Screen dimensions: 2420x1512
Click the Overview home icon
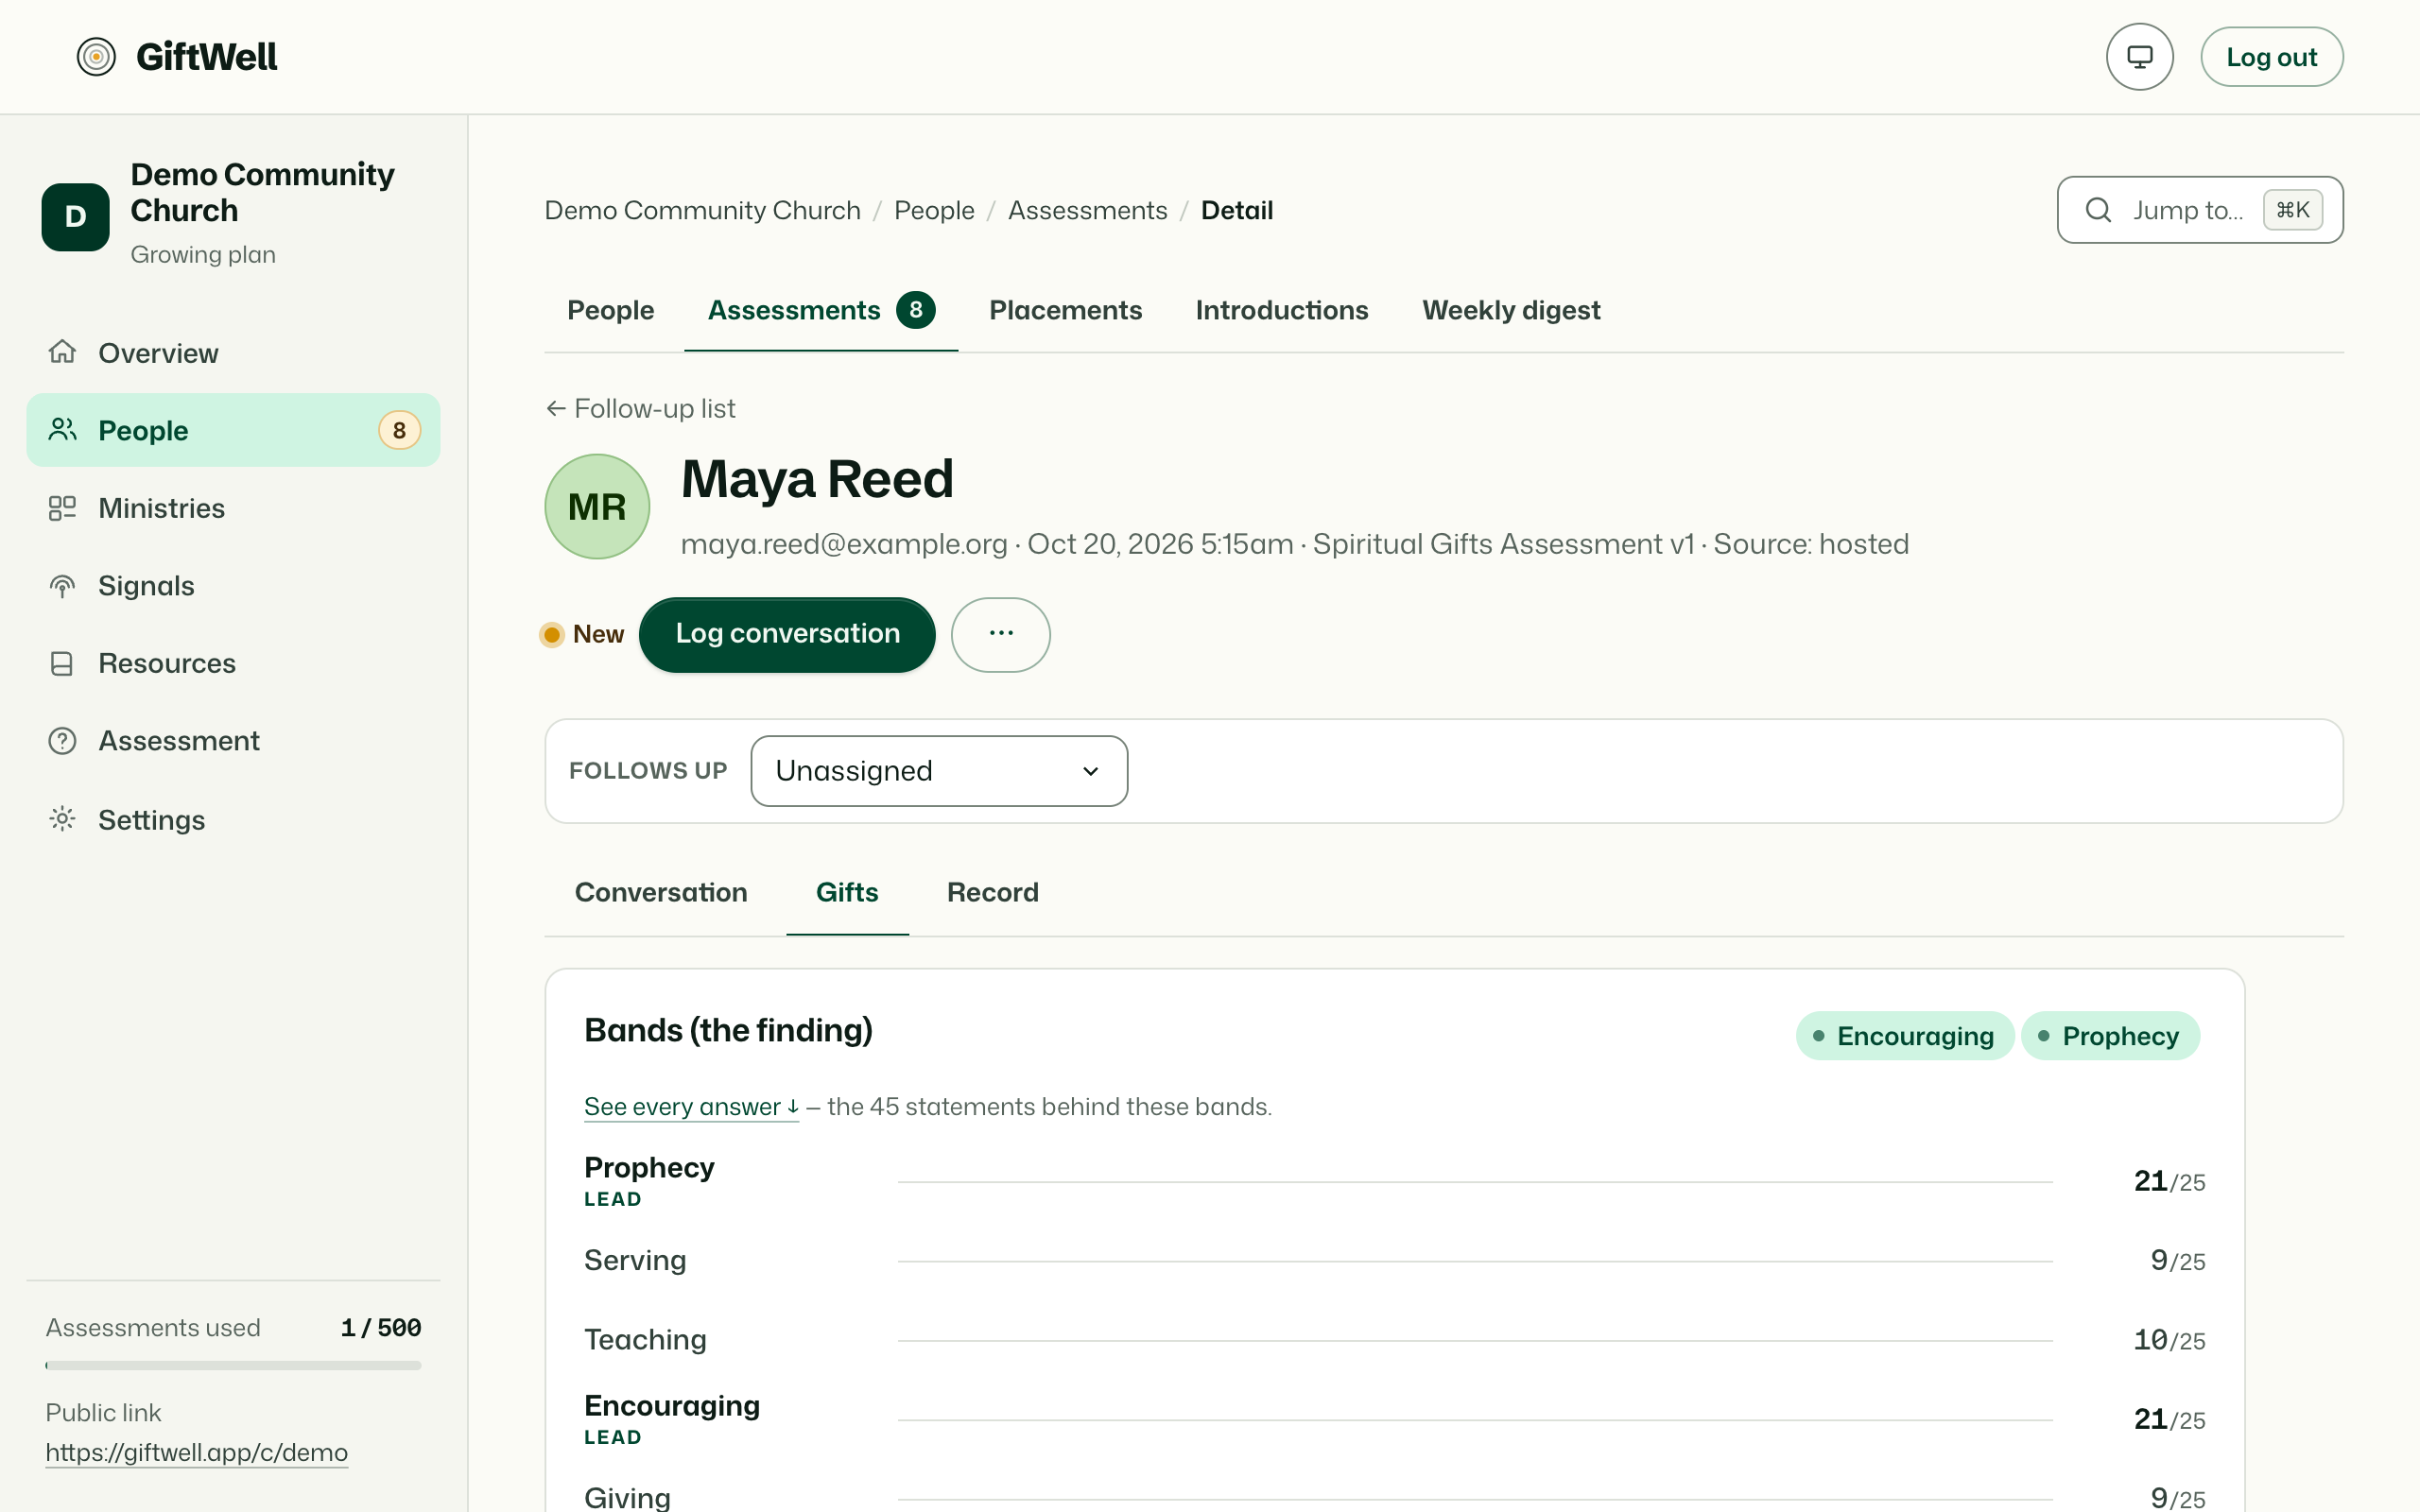click(62, 352)
